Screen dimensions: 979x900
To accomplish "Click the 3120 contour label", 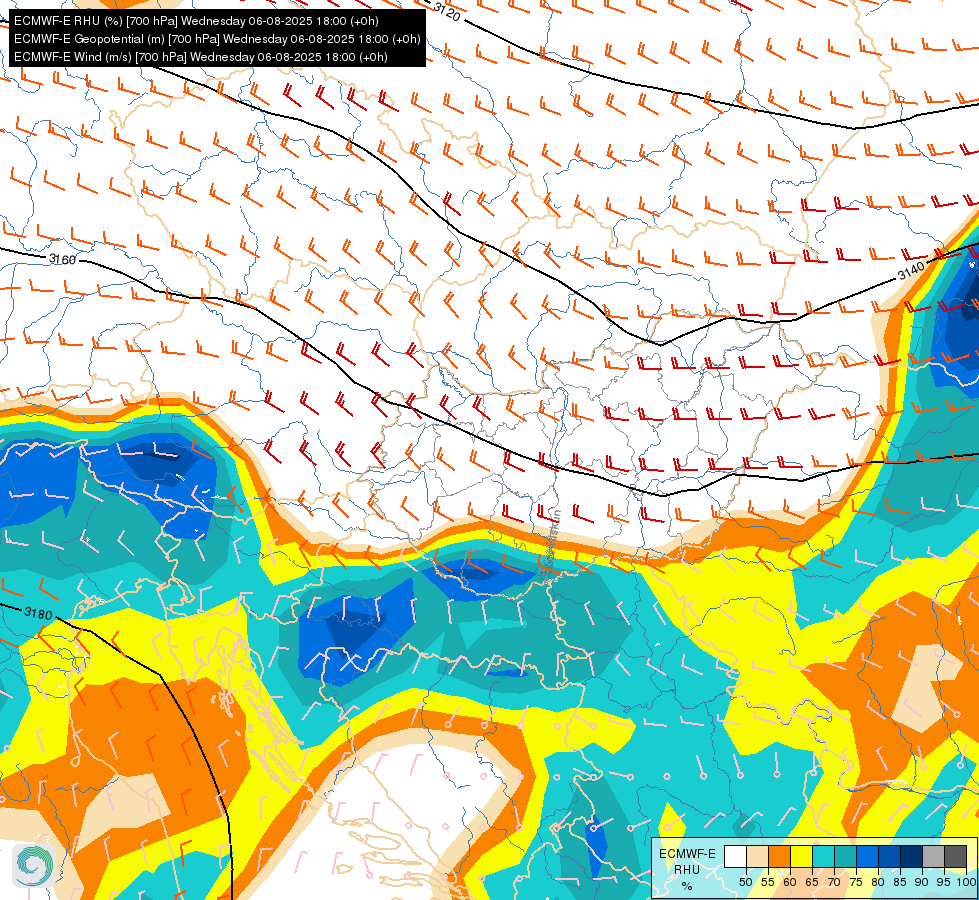I will pos(446,11).
